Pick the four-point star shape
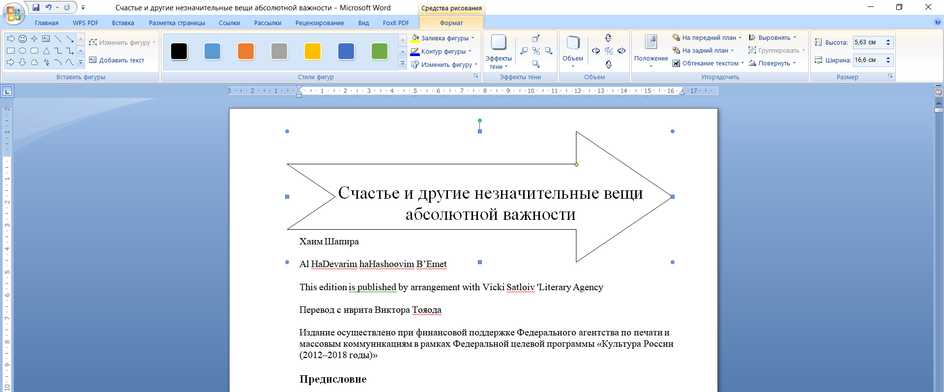 tap(34, 39)
